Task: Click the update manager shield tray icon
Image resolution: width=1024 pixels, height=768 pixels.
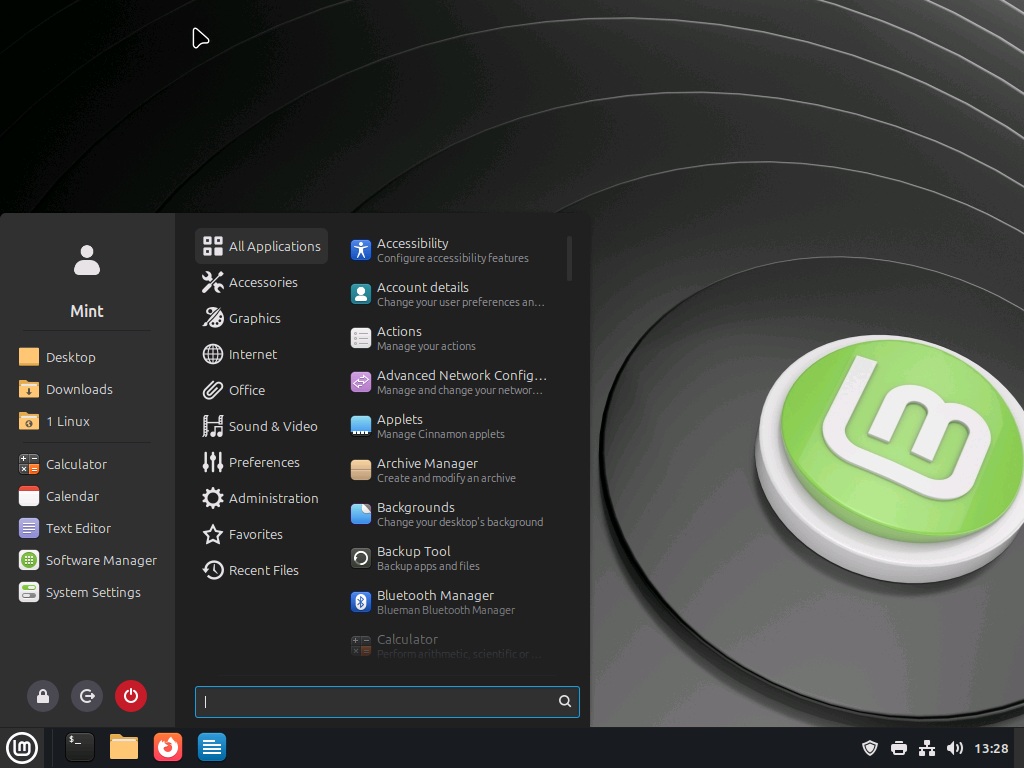Action: coord(870,748)
